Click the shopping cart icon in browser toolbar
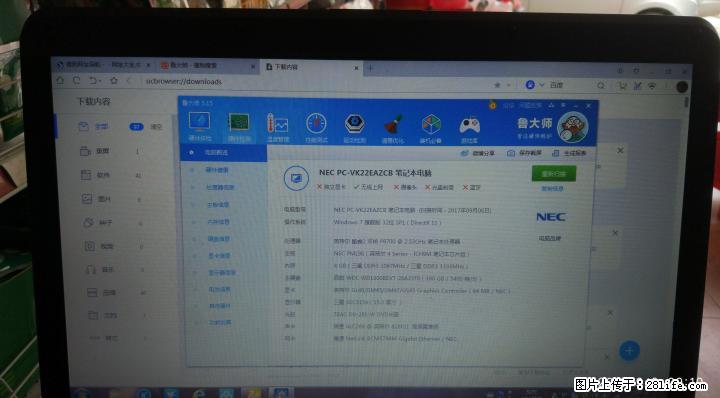This screenshot has width=720, height=398. 622,85
